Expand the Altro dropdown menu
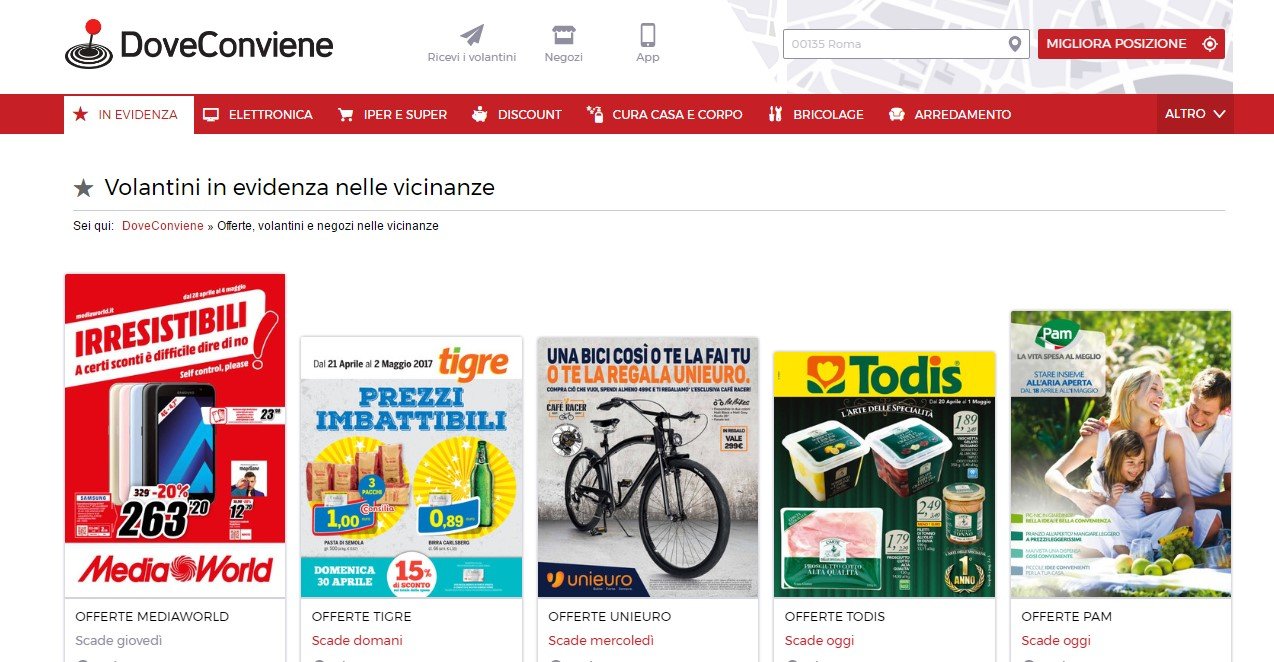The image size is (1274, 662). (1195, 114)
